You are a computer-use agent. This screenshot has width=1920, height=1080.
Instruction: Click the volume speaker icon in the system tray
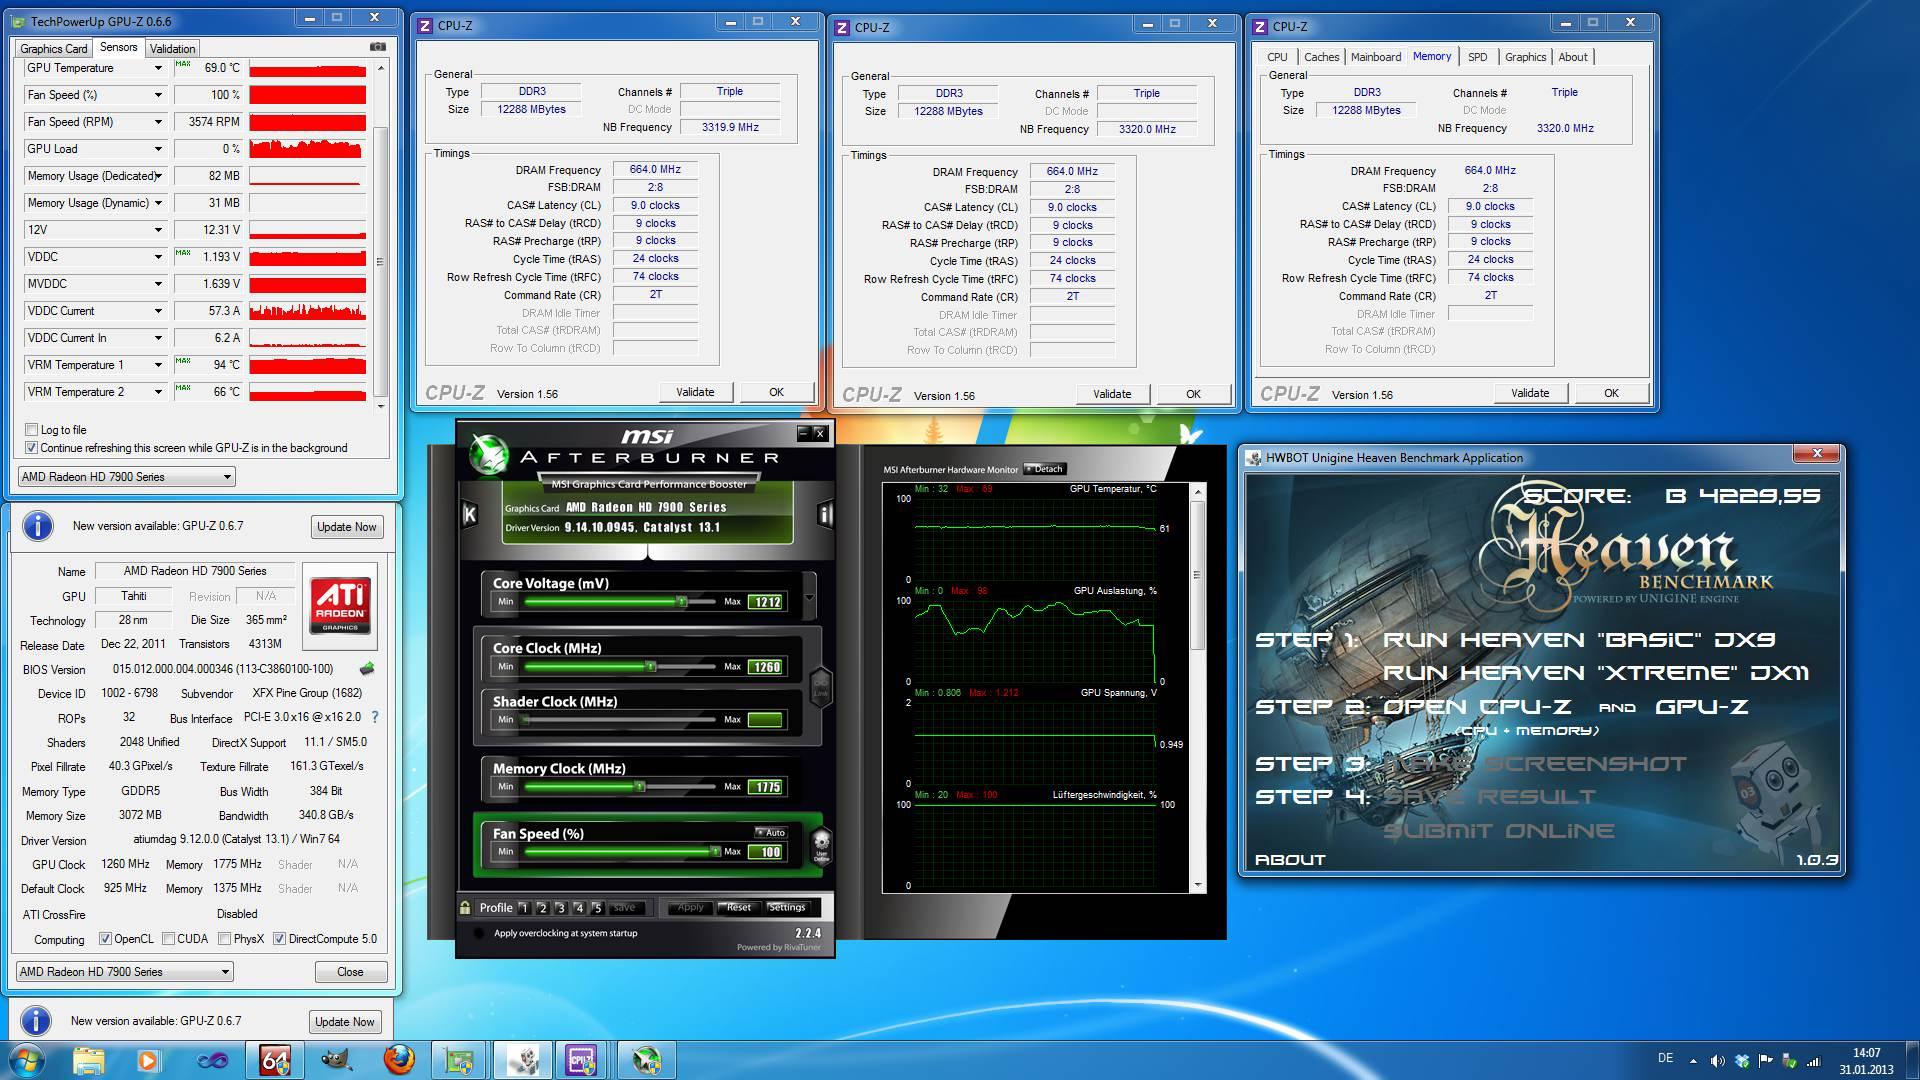coord(1717,1061)
